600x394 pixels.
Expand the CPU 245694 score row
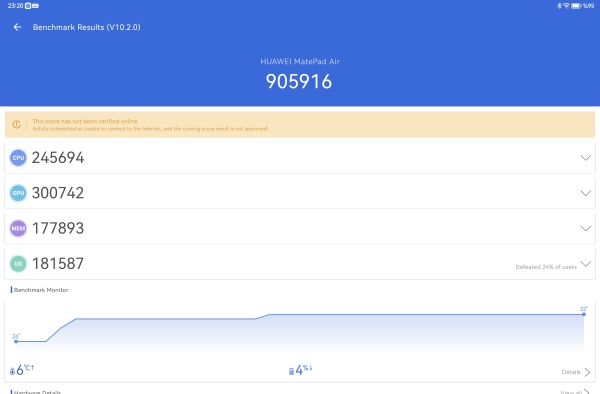(300, 158)
